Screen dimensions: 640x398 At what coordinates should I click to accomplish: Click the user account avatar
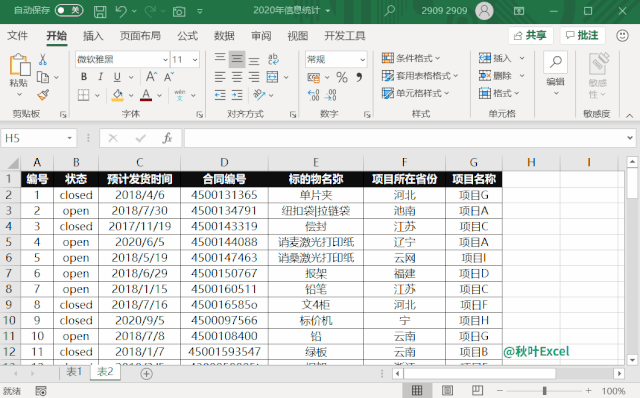coord(484,11)
